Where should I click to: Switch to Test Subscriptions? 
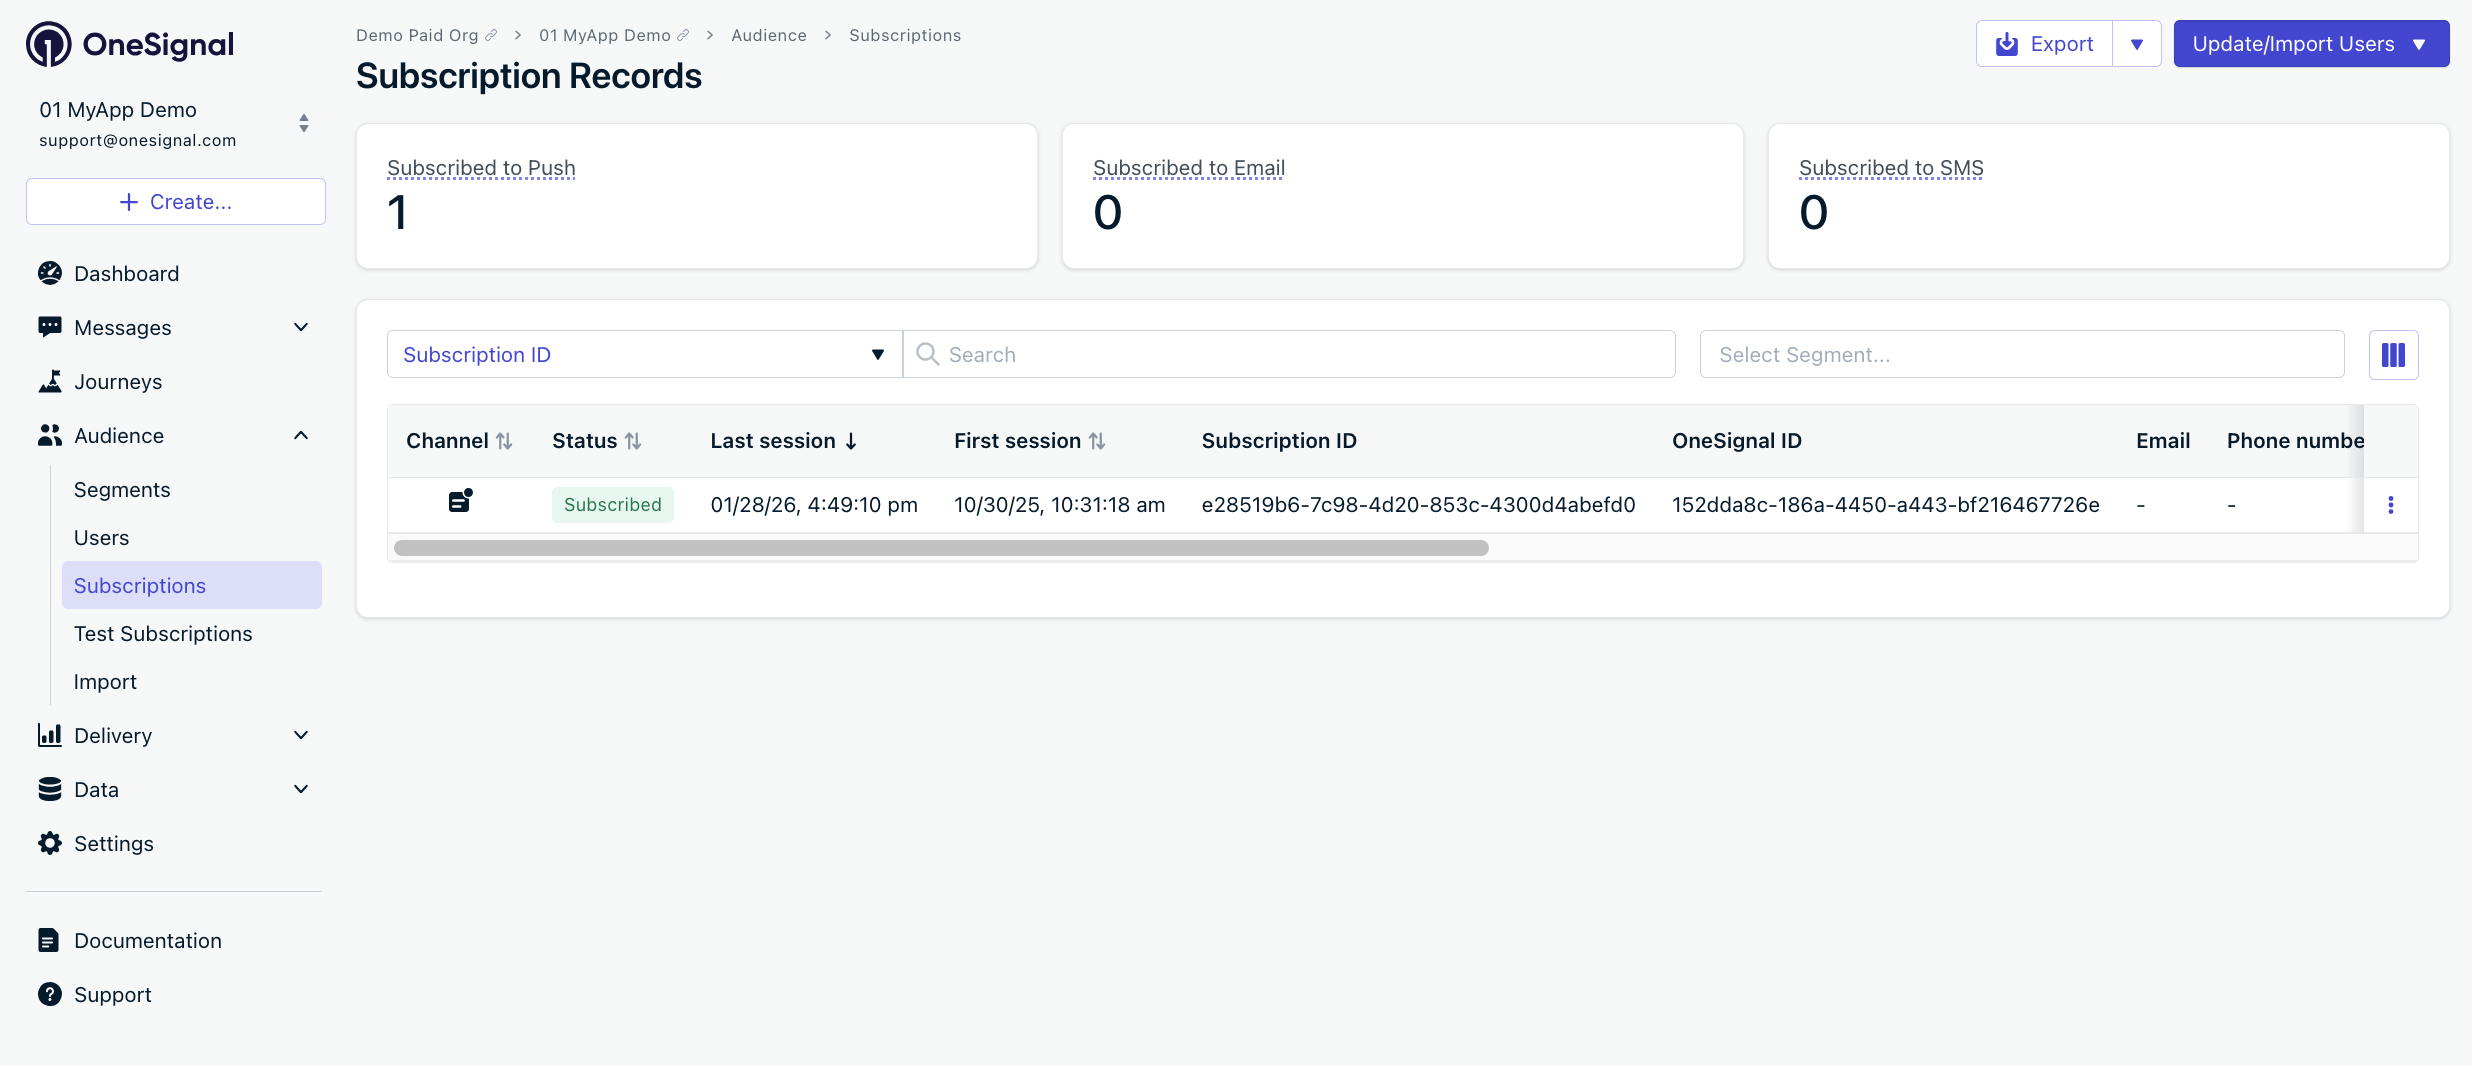[163, 633]
